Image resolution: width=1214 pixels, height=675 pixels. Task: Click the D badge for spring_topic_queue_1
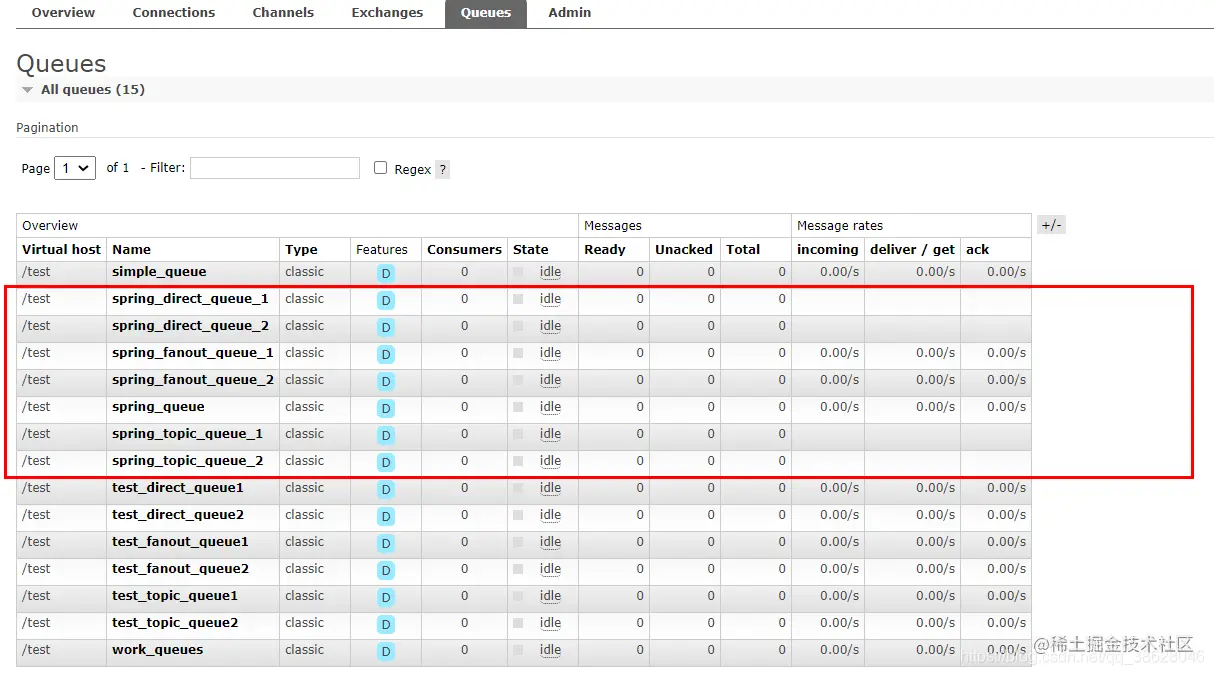(386, 435)
